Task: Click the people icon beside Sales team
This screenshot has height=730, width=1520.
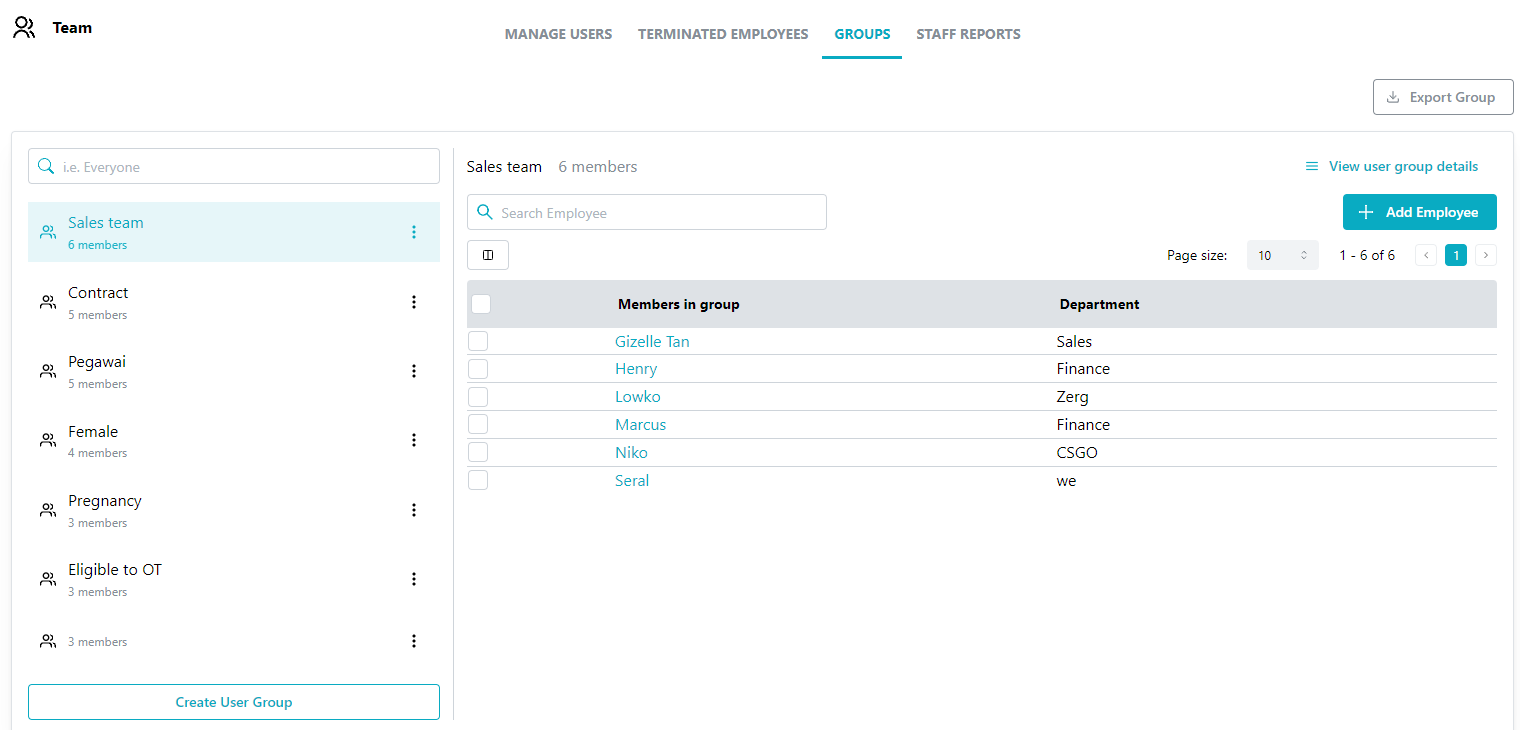Action: click(47, 232)
